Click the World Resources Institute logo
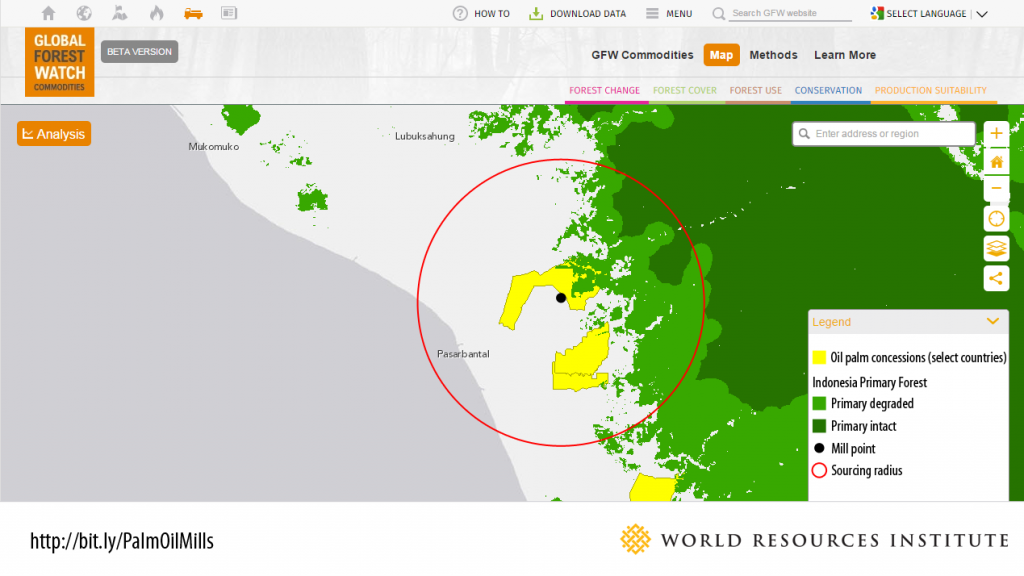Image resolution: width=1024 pixels, height=576 pixels. (x=814, y=539)
